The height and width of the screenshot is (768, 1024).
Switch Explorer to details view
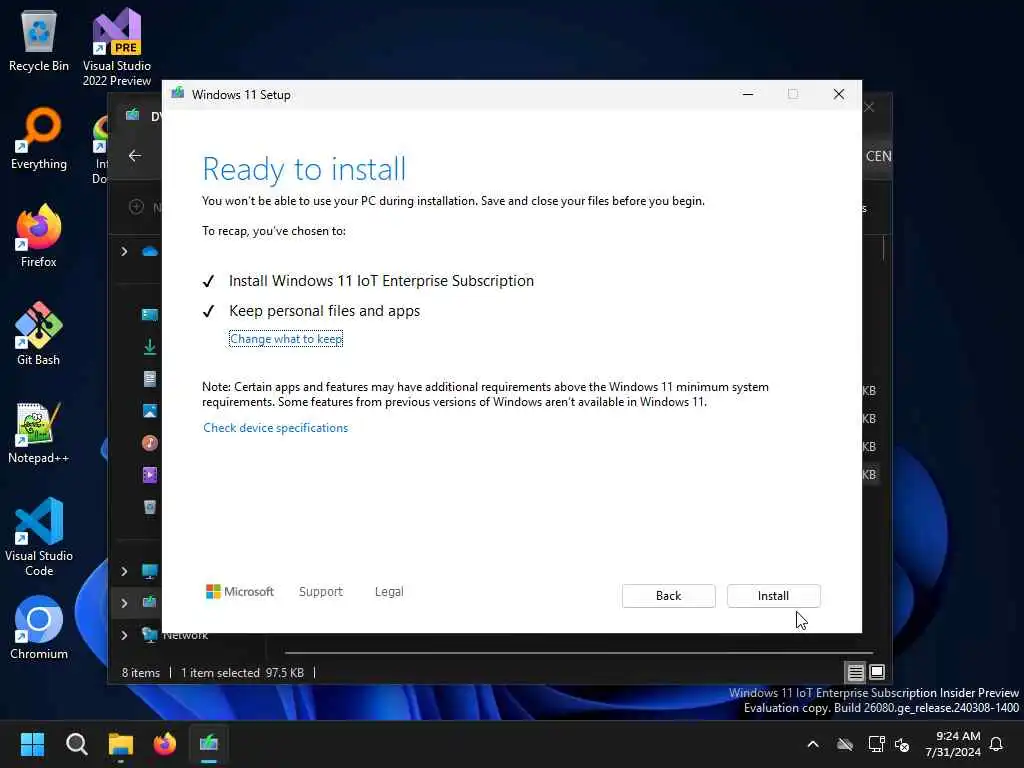[856, 672]
